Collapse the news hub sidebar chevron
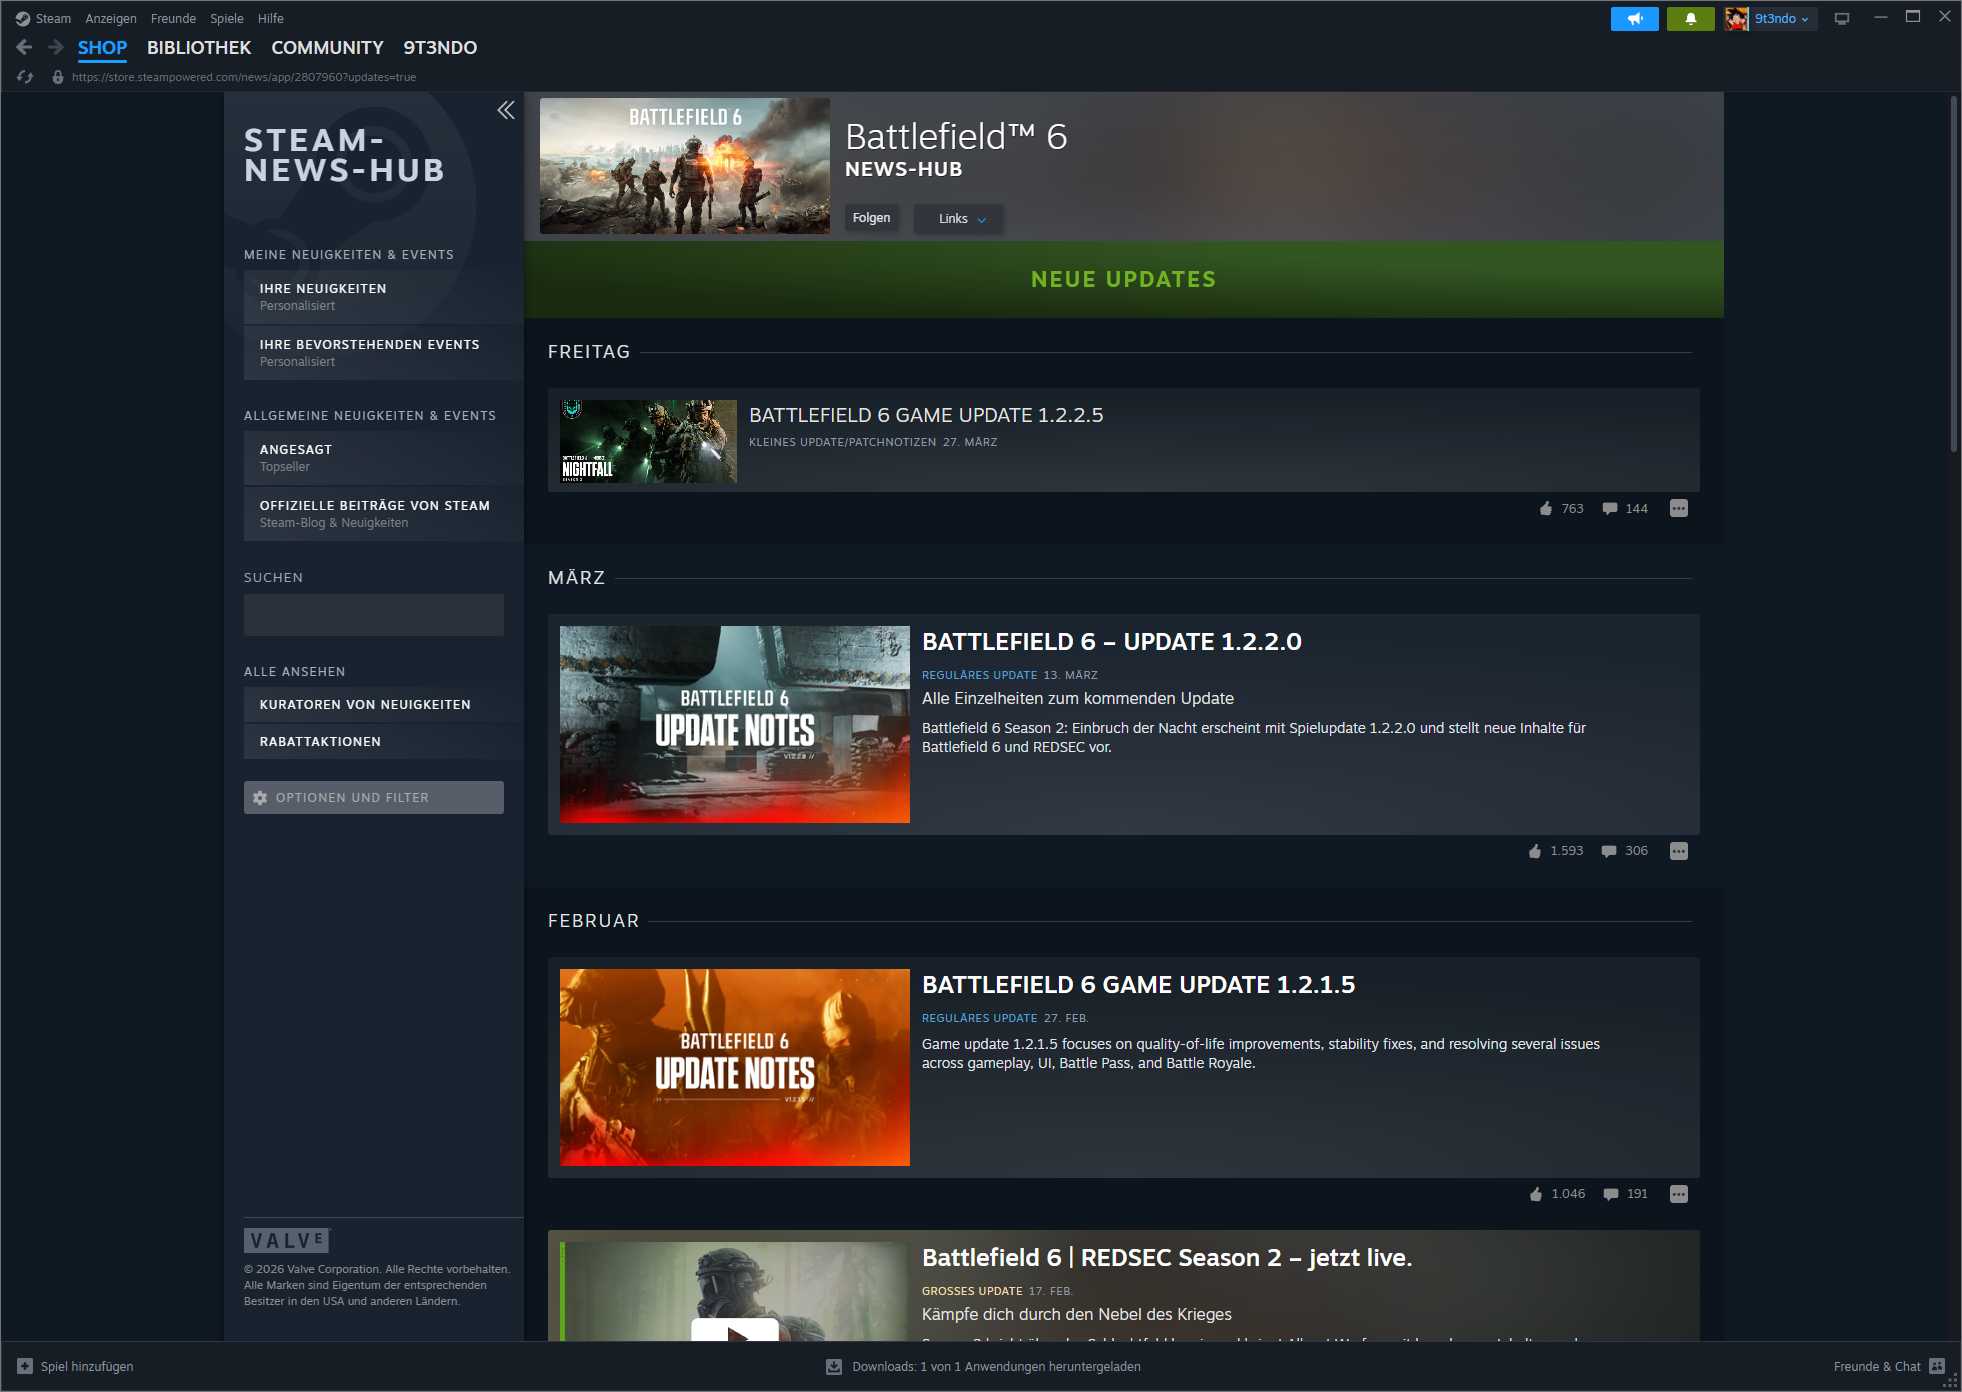 (x=506, y=110)
